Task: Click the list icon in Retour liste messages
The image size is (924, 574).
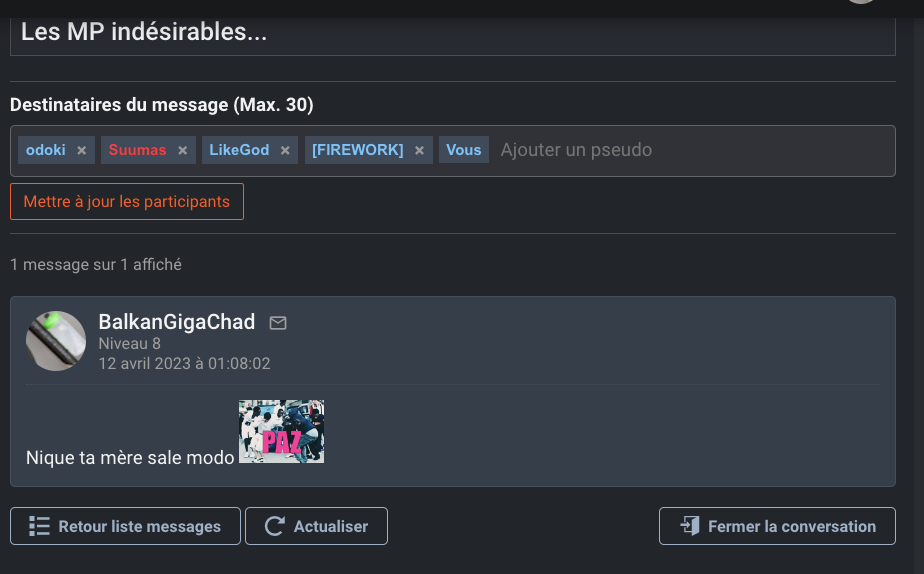Action: click(39, 526)
